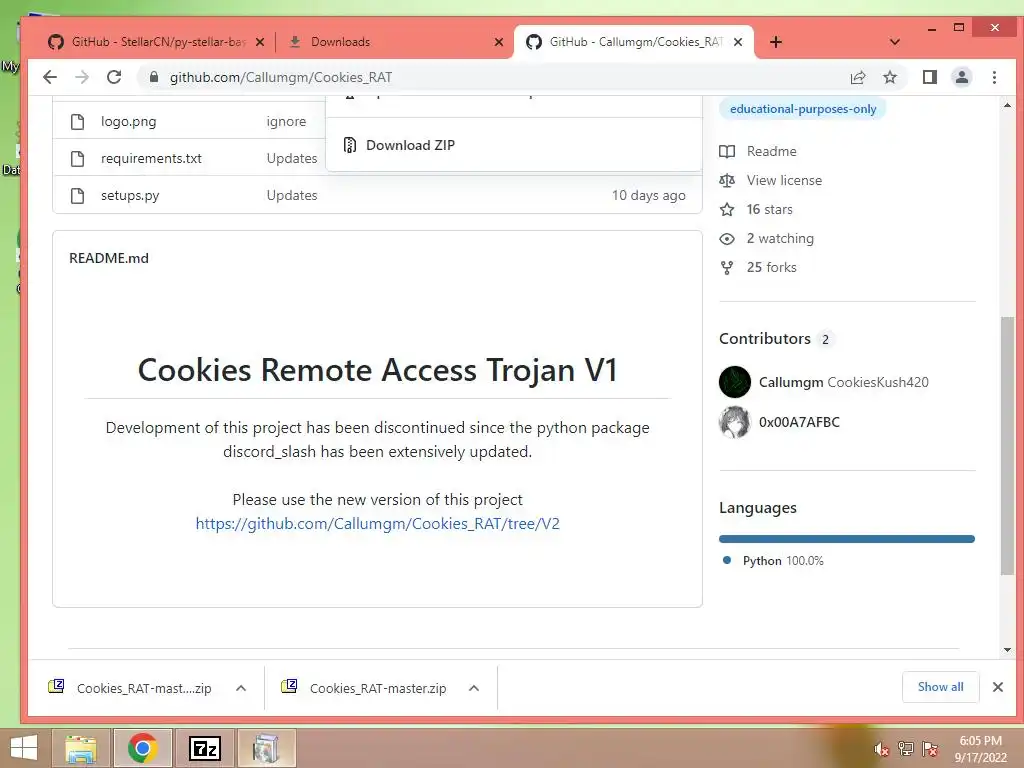Viewport: 1024px width, 768px height.
Task: Click README.md heading
Action: click(x=109, y=258)
